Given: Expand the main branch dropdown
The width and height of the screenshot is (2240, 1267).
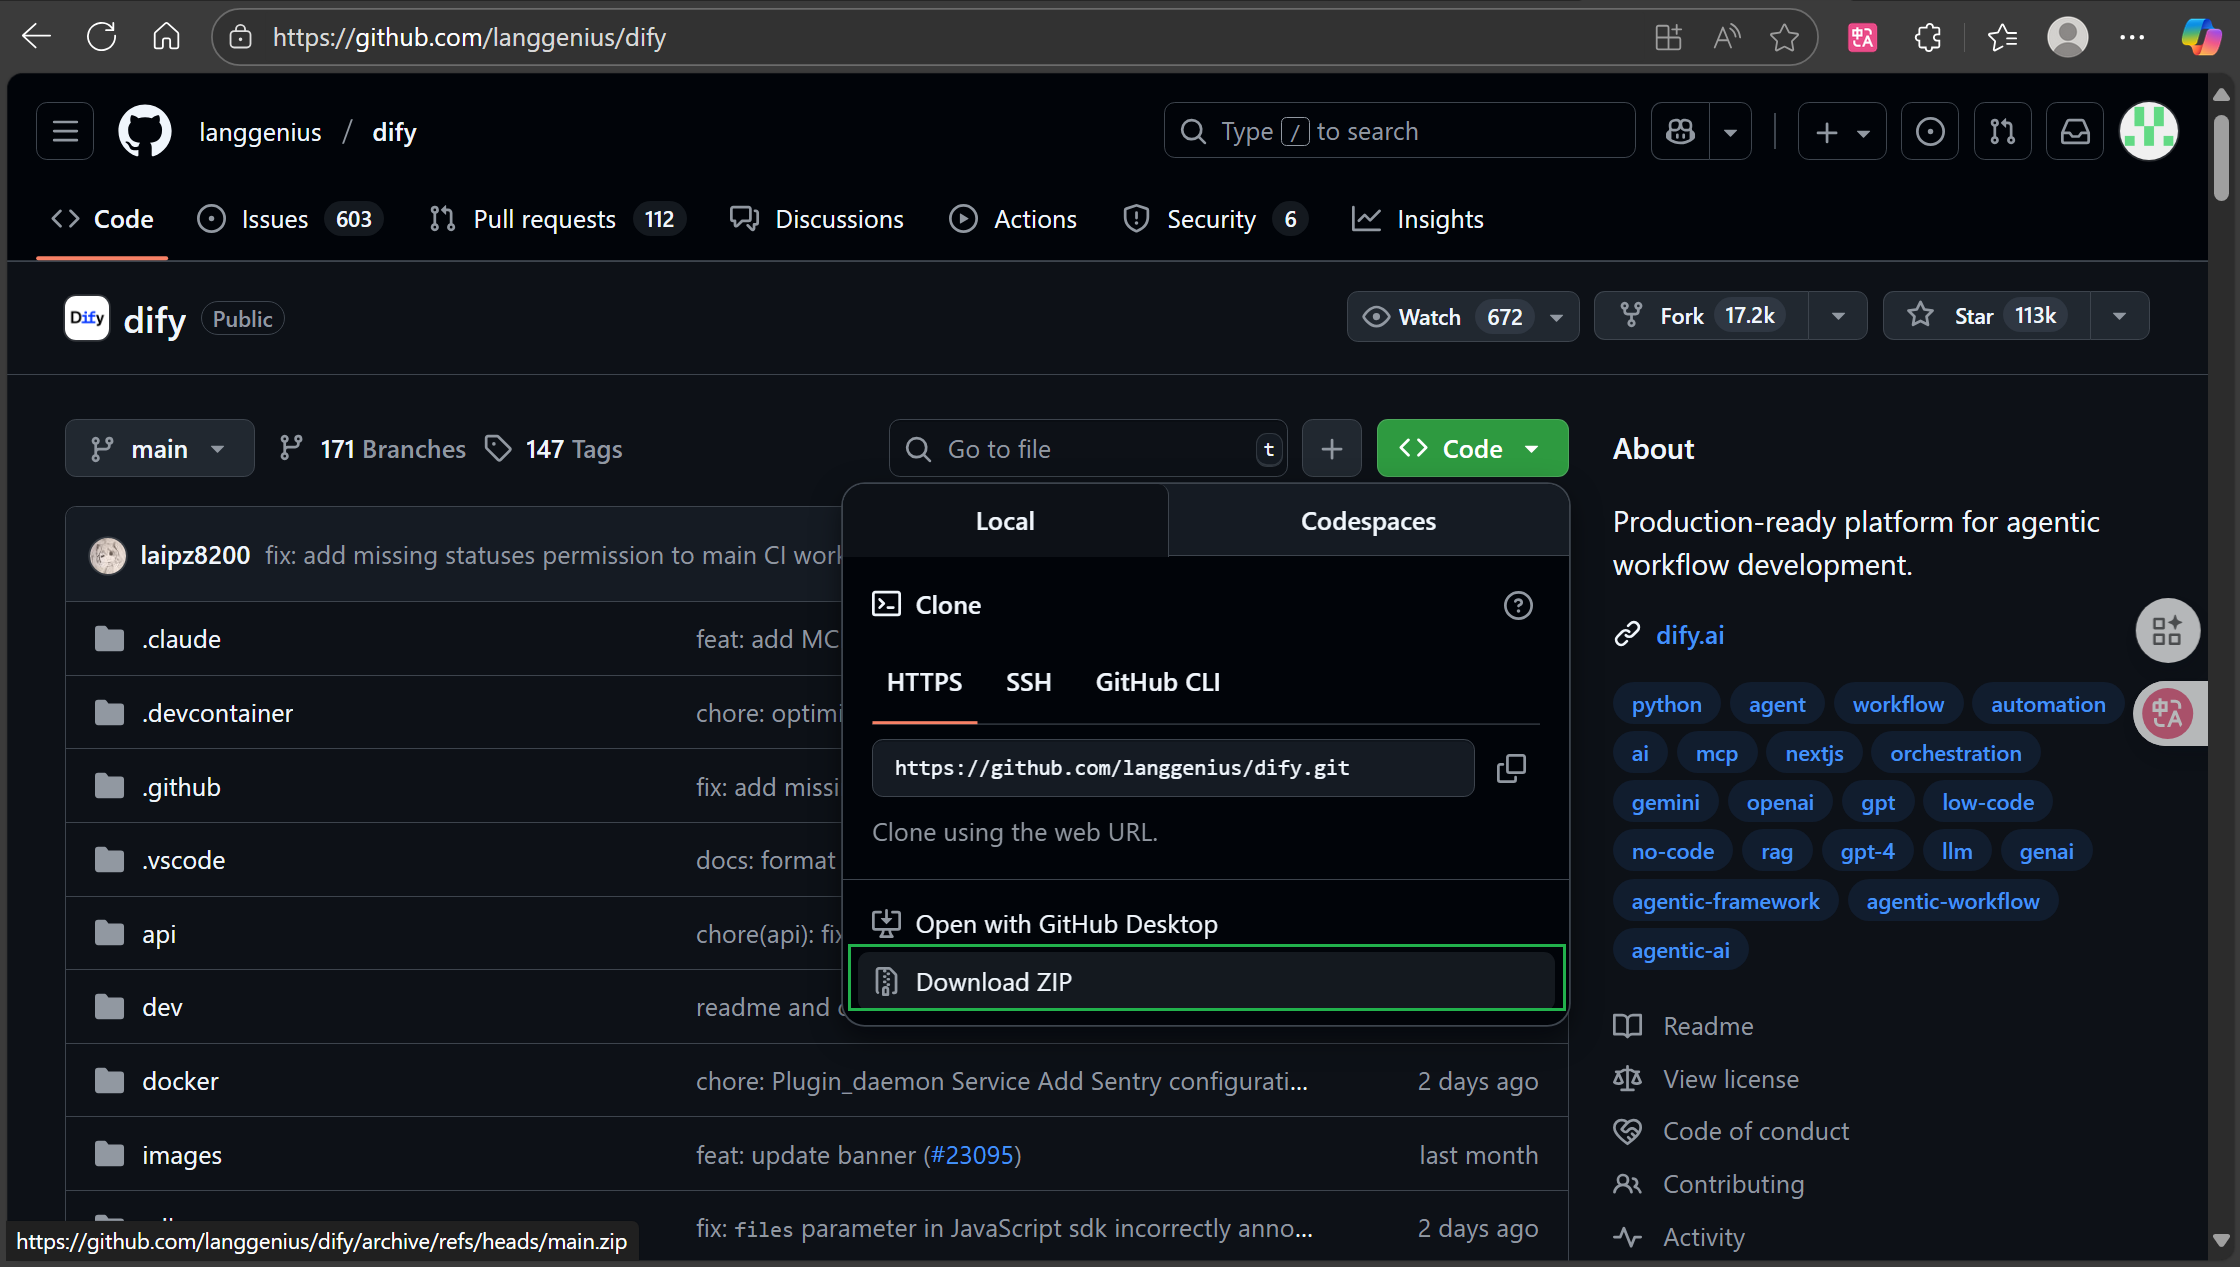Looking at the screenshot, I should [x=159, y=449].
